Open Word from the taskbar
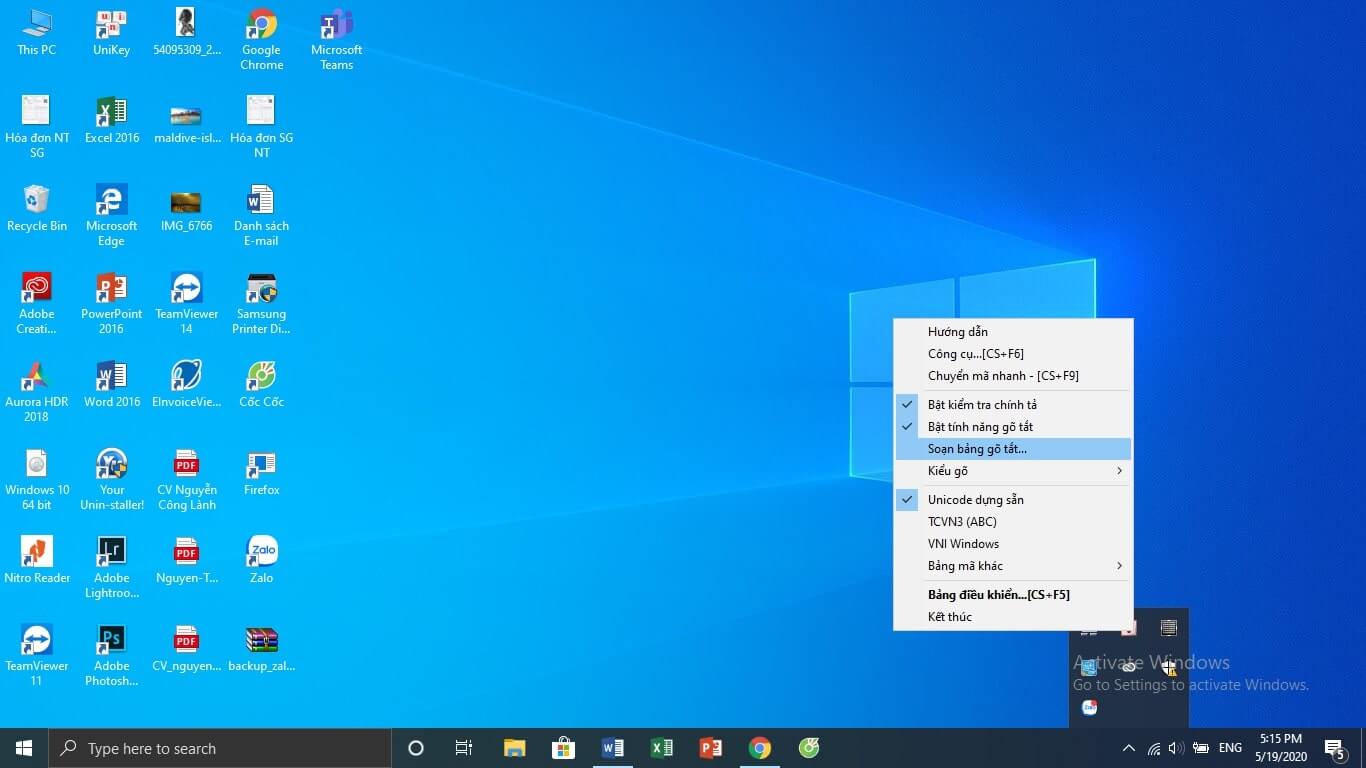Screen dimensions: 1366x768 [x=613, y=748]
